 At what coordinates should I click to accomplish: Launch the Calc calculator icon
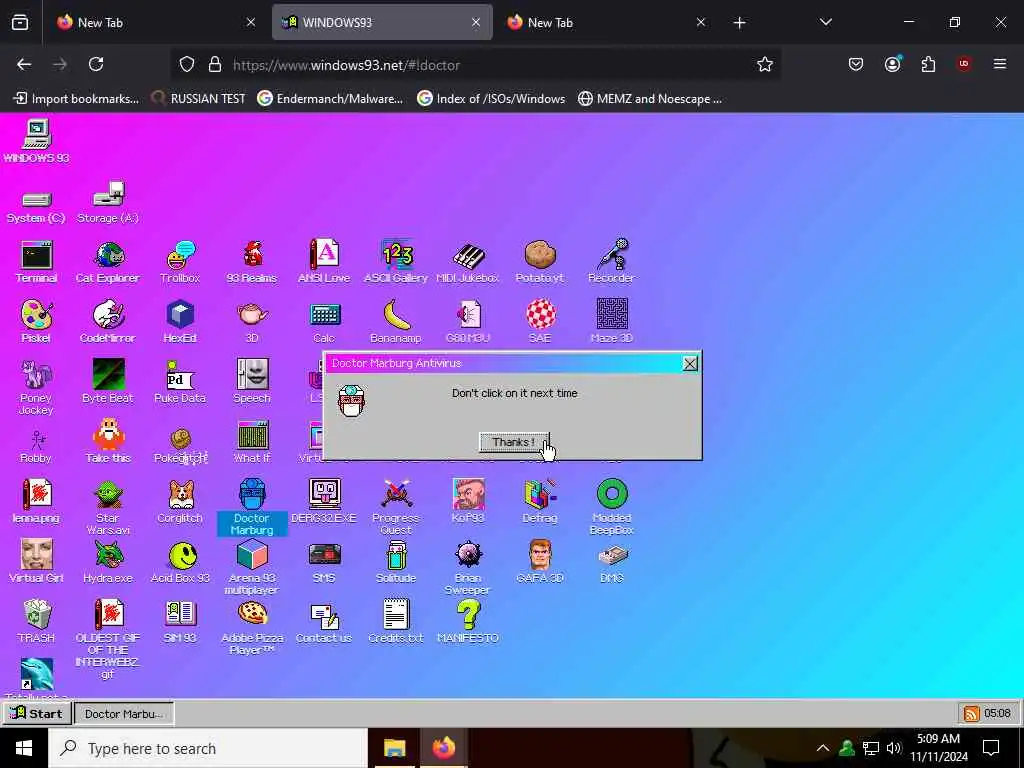coord(324,322)
